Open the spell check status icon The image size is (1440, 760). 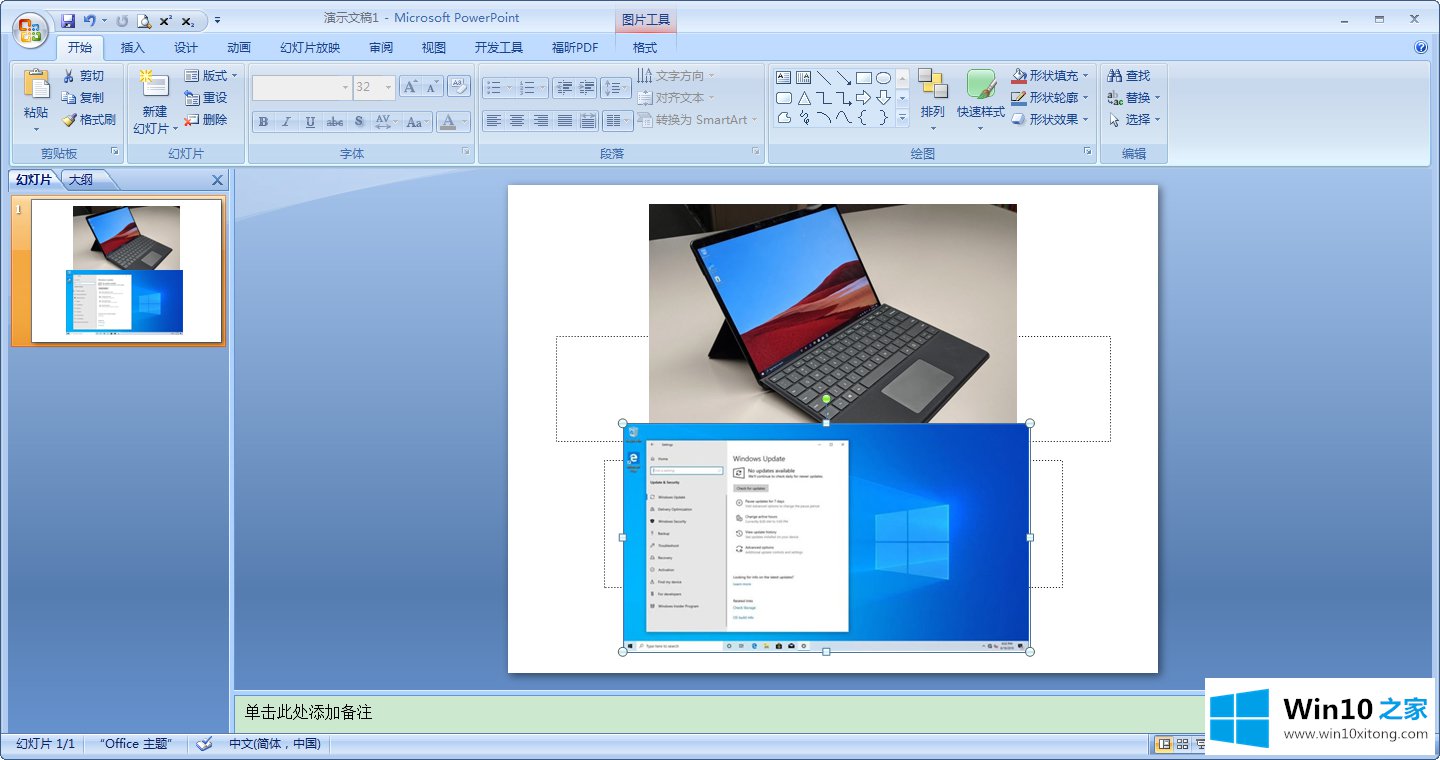pyautogui.click(x=205, y=744)
